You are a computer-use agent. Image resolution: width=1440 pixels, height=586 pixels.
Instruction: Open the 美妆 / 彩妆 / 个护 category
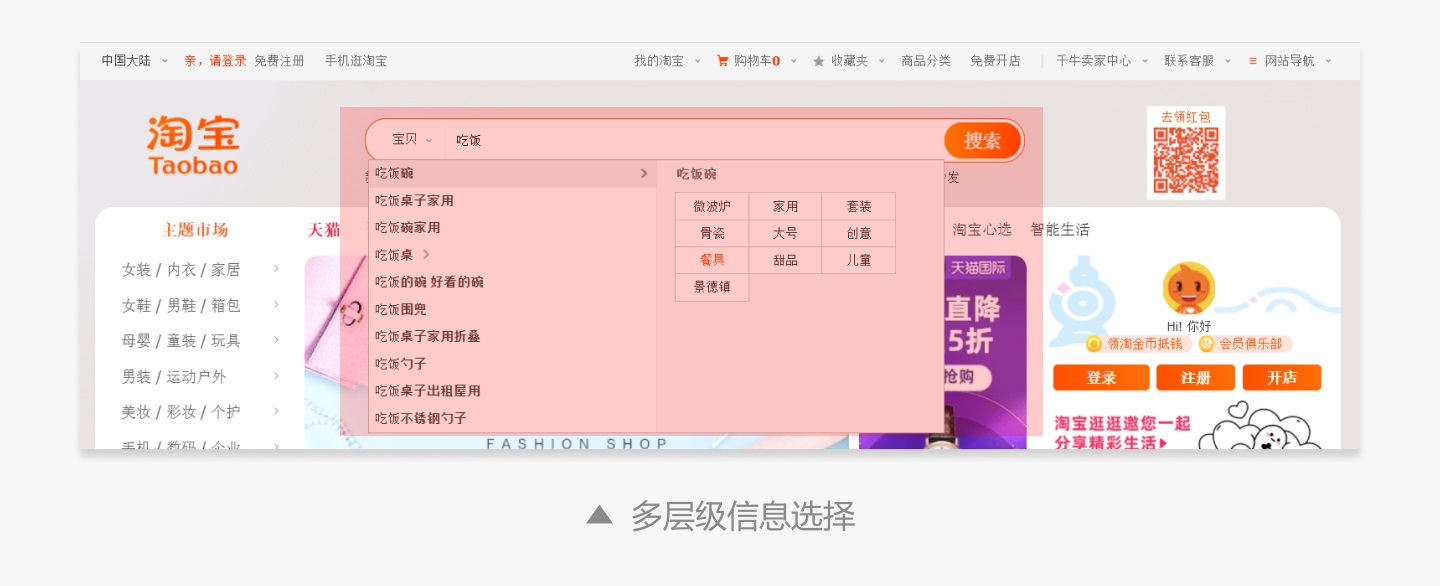tap(181, 412)
